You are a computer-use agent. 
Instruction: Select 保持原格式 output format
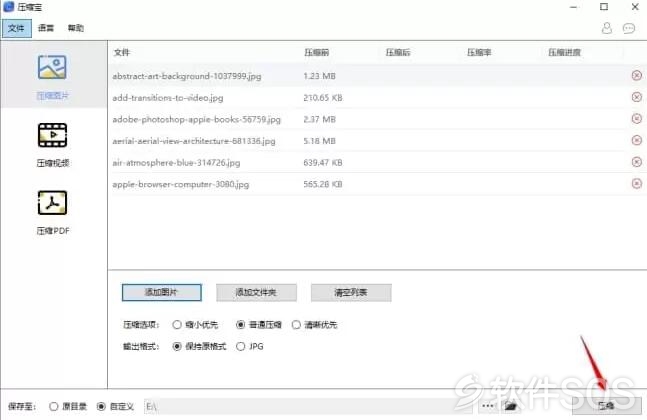coord(199,347)
